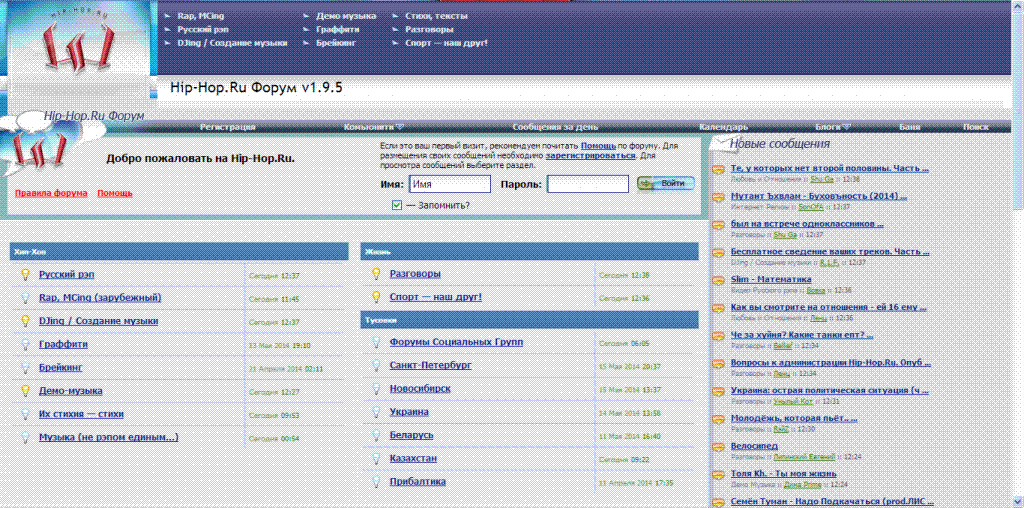This screenshot has height=508, width=1024.
Task: Click the Хип-Хоп category header bar
Action: click(x=179, y=251)
